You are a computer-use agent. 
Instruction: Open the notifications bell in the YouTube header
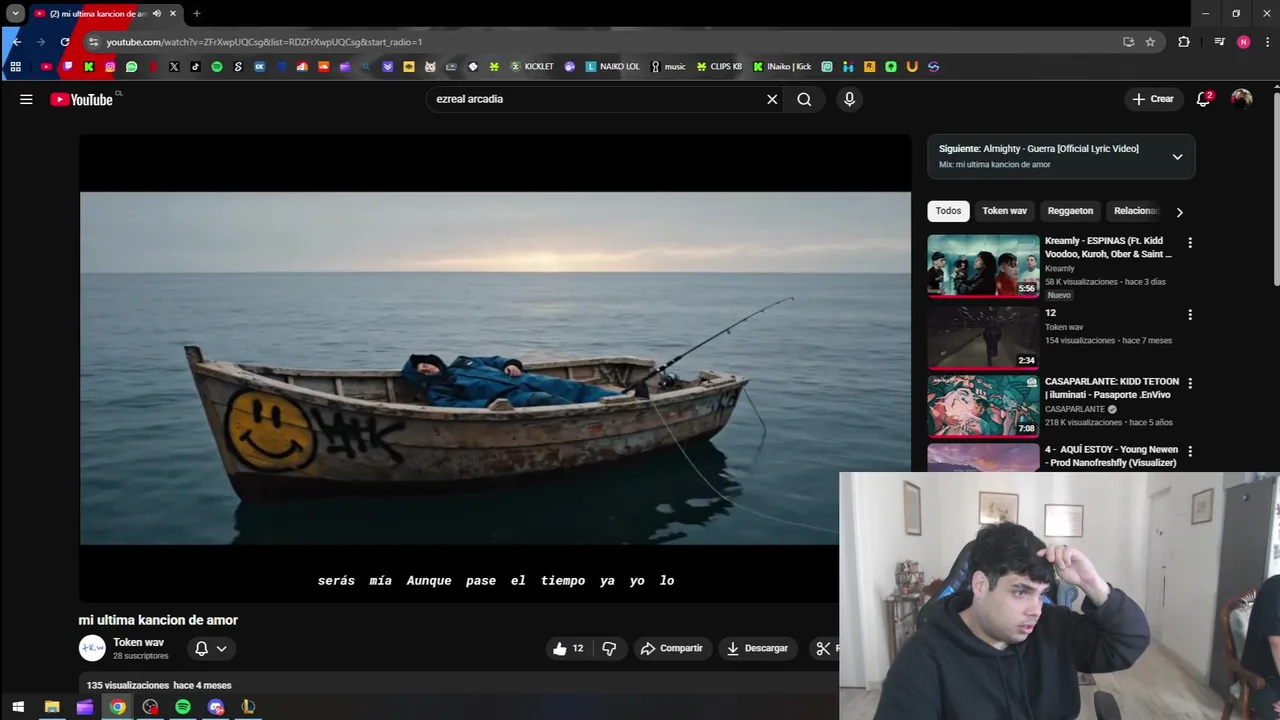tap(1204, 99)
